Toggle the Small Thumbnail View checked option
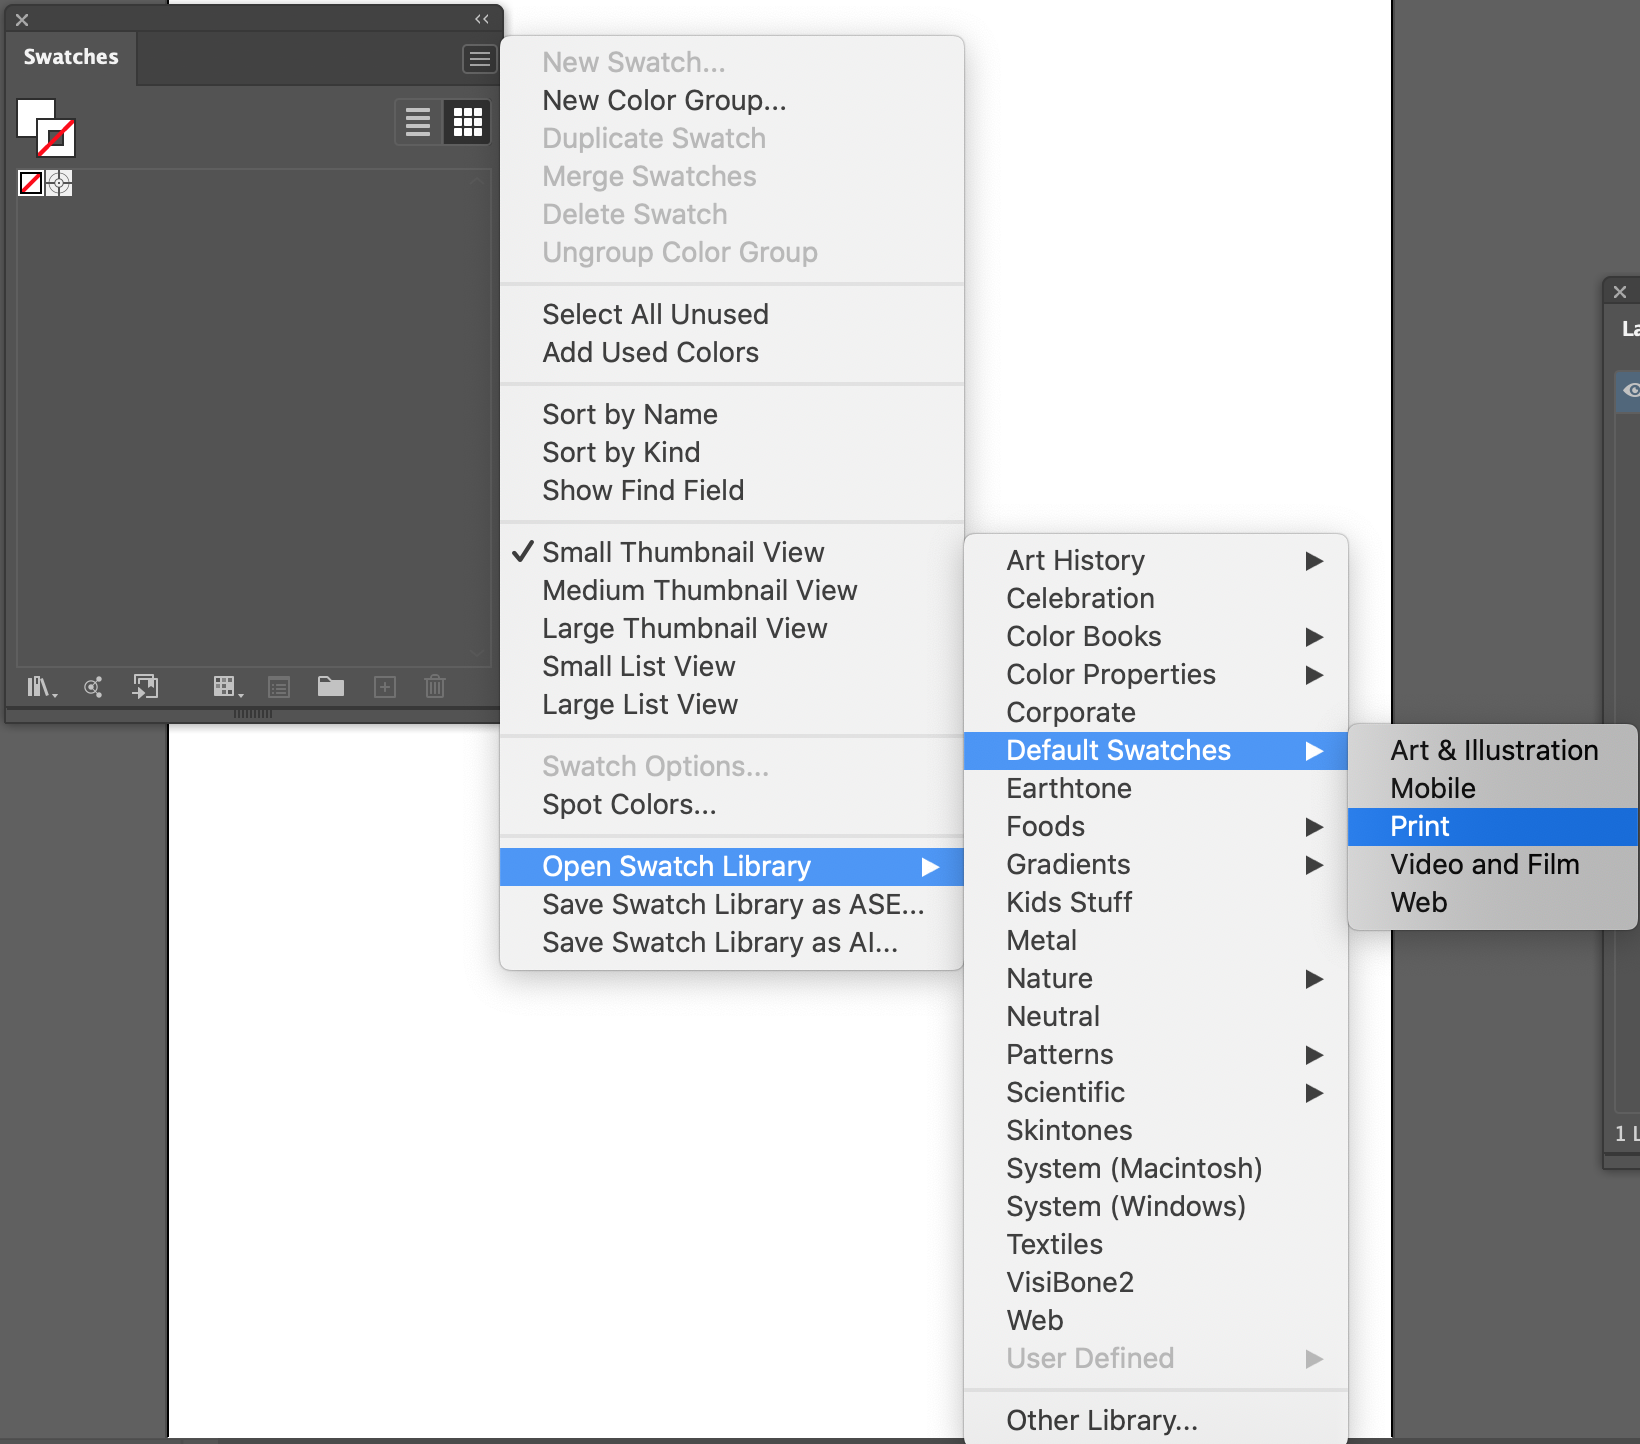1640x1444 pixels. 731,552
